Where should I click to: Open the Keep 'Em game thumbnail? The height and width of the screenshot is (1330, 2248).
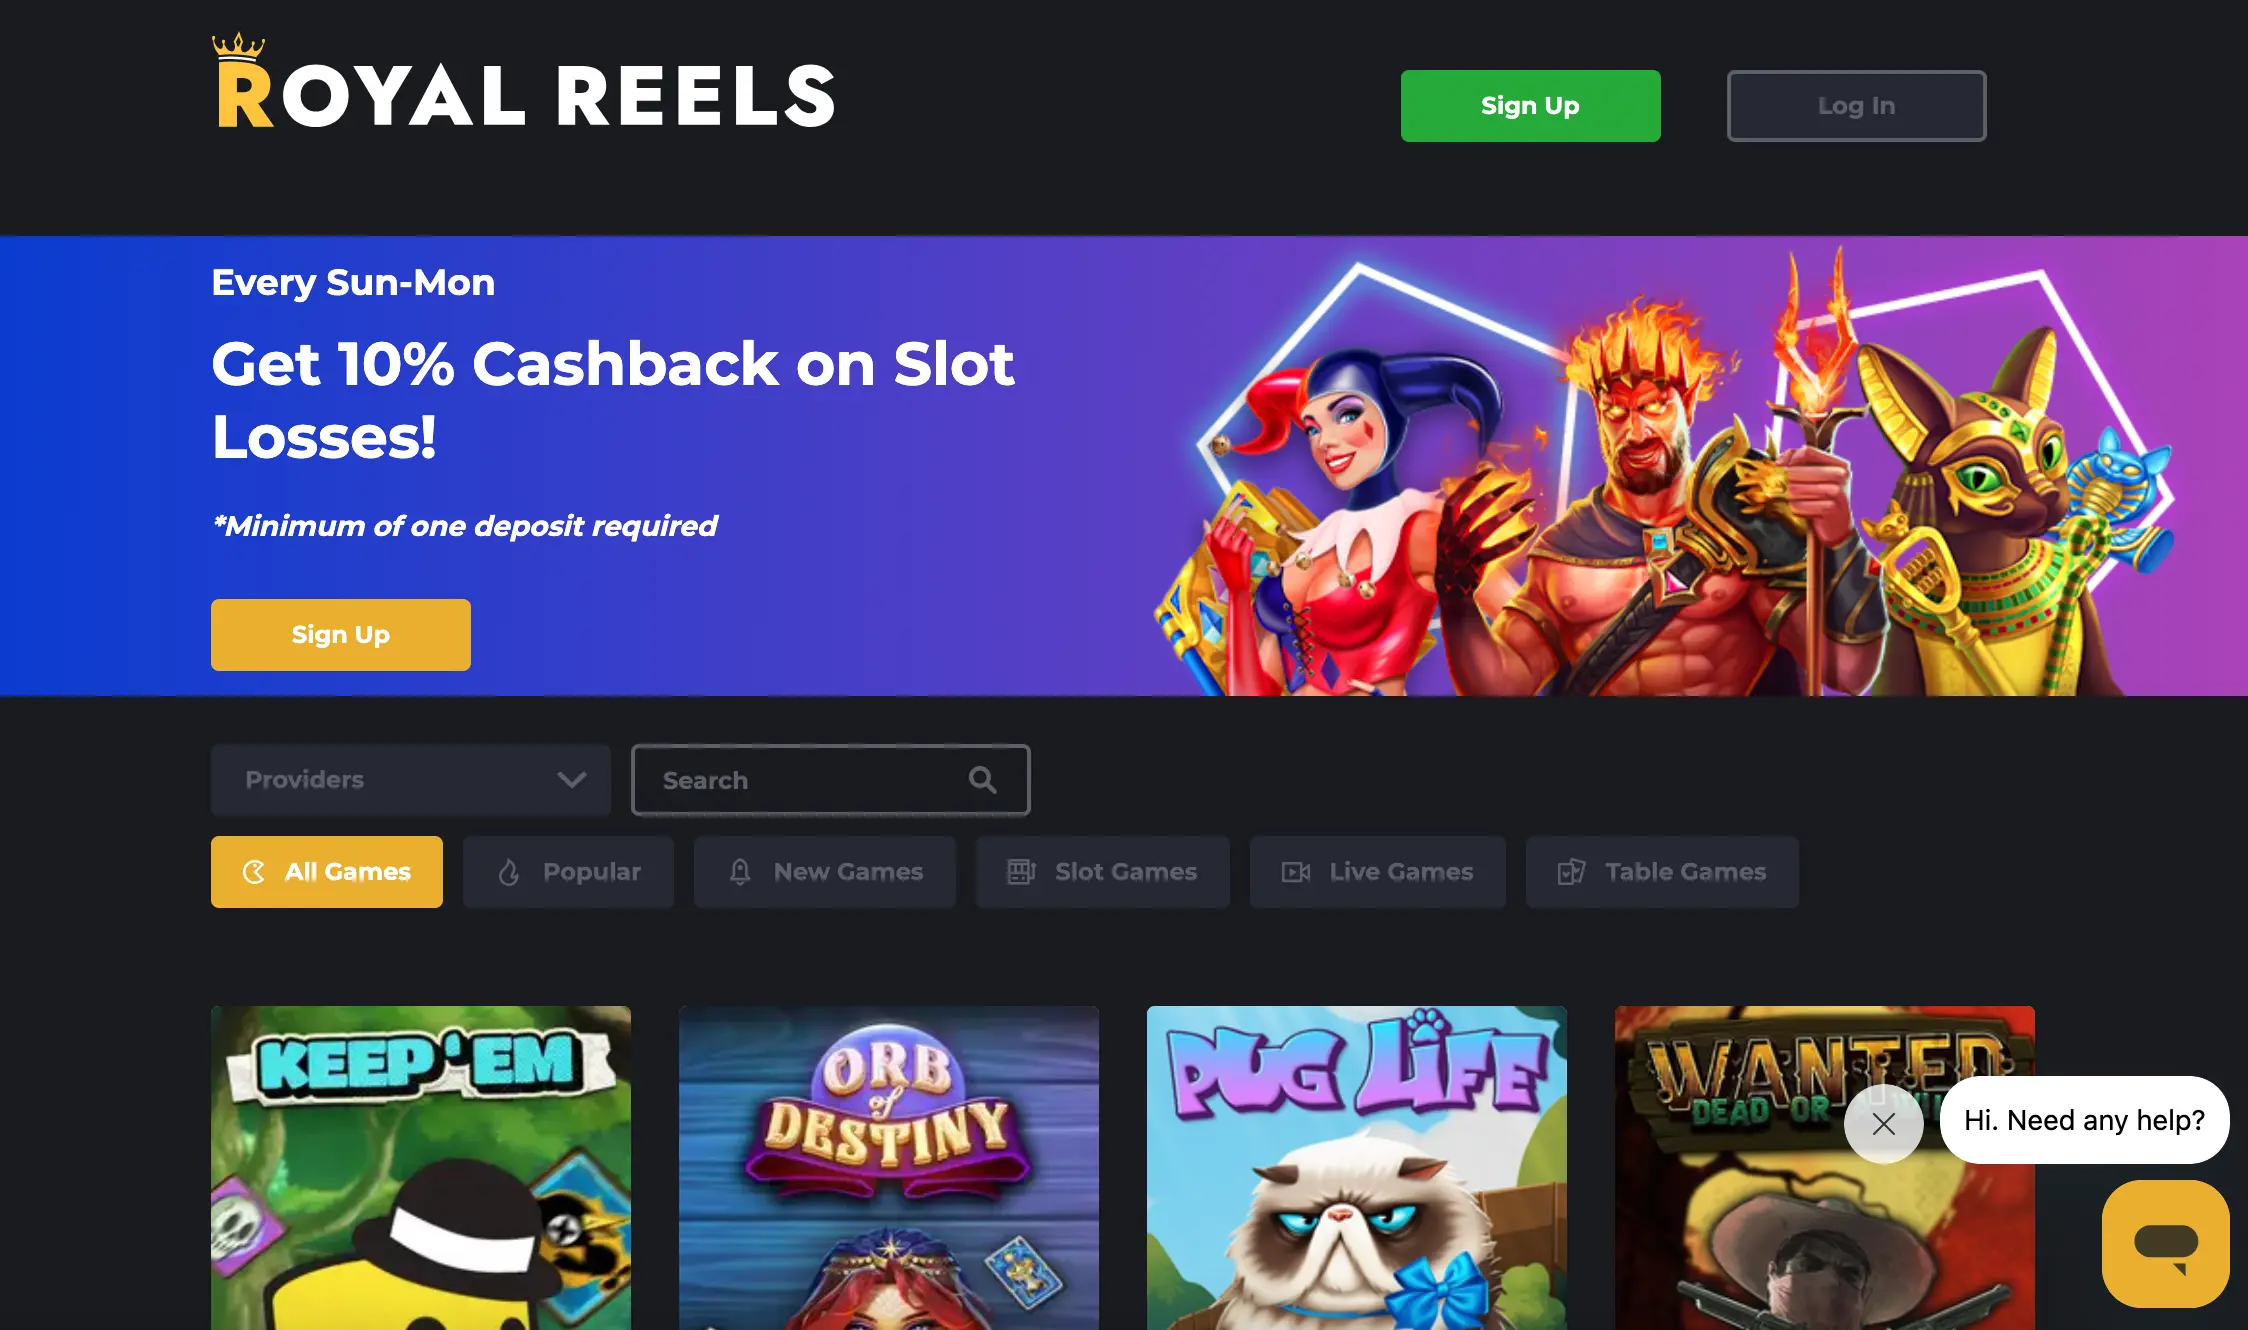[x=421, y=1168]
